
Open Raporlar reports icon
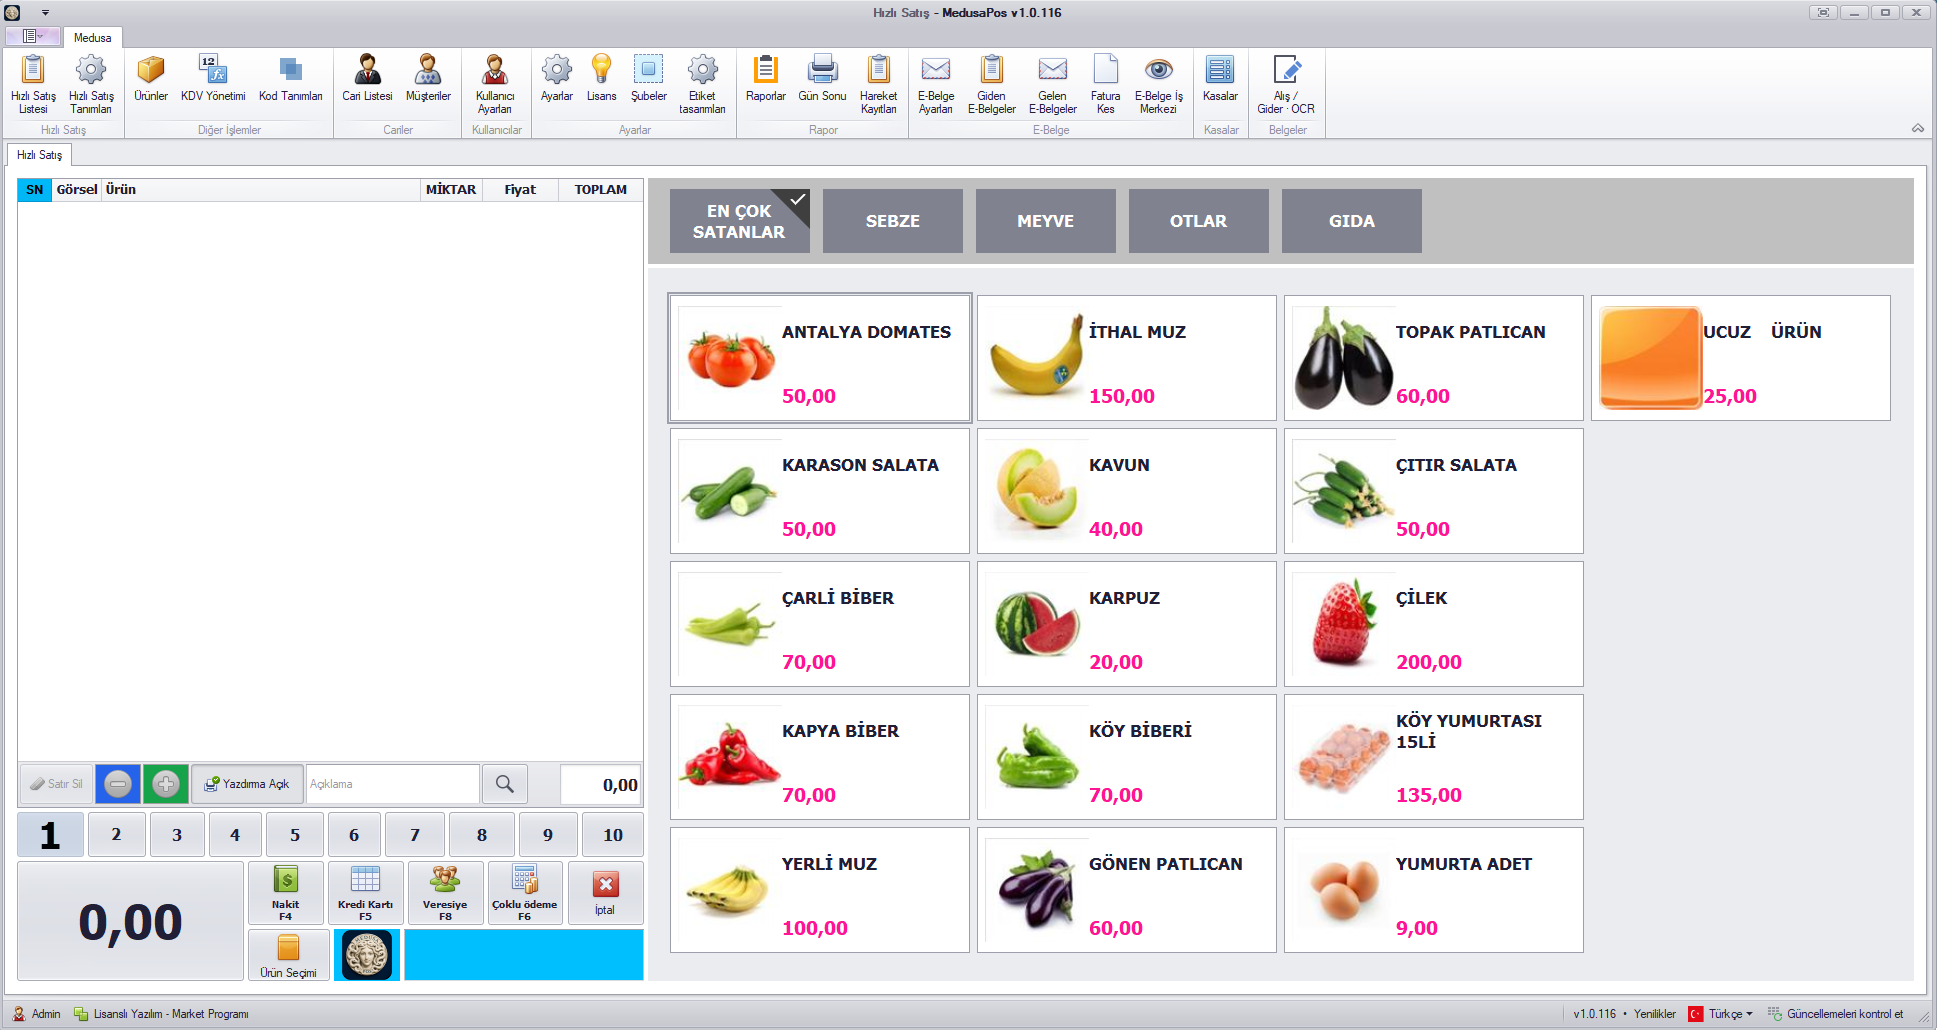(765, 78)
